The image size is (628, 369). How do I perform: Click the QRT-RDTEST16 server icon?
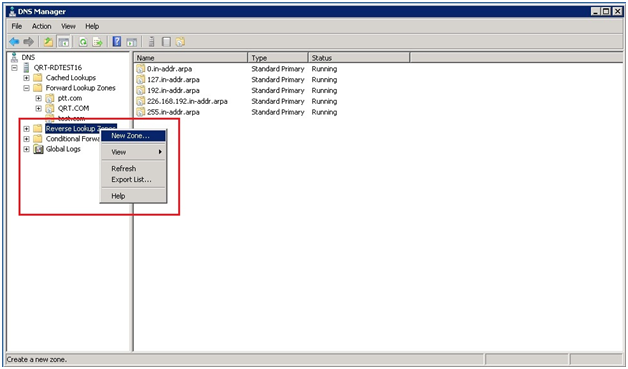tap(27, 68)
